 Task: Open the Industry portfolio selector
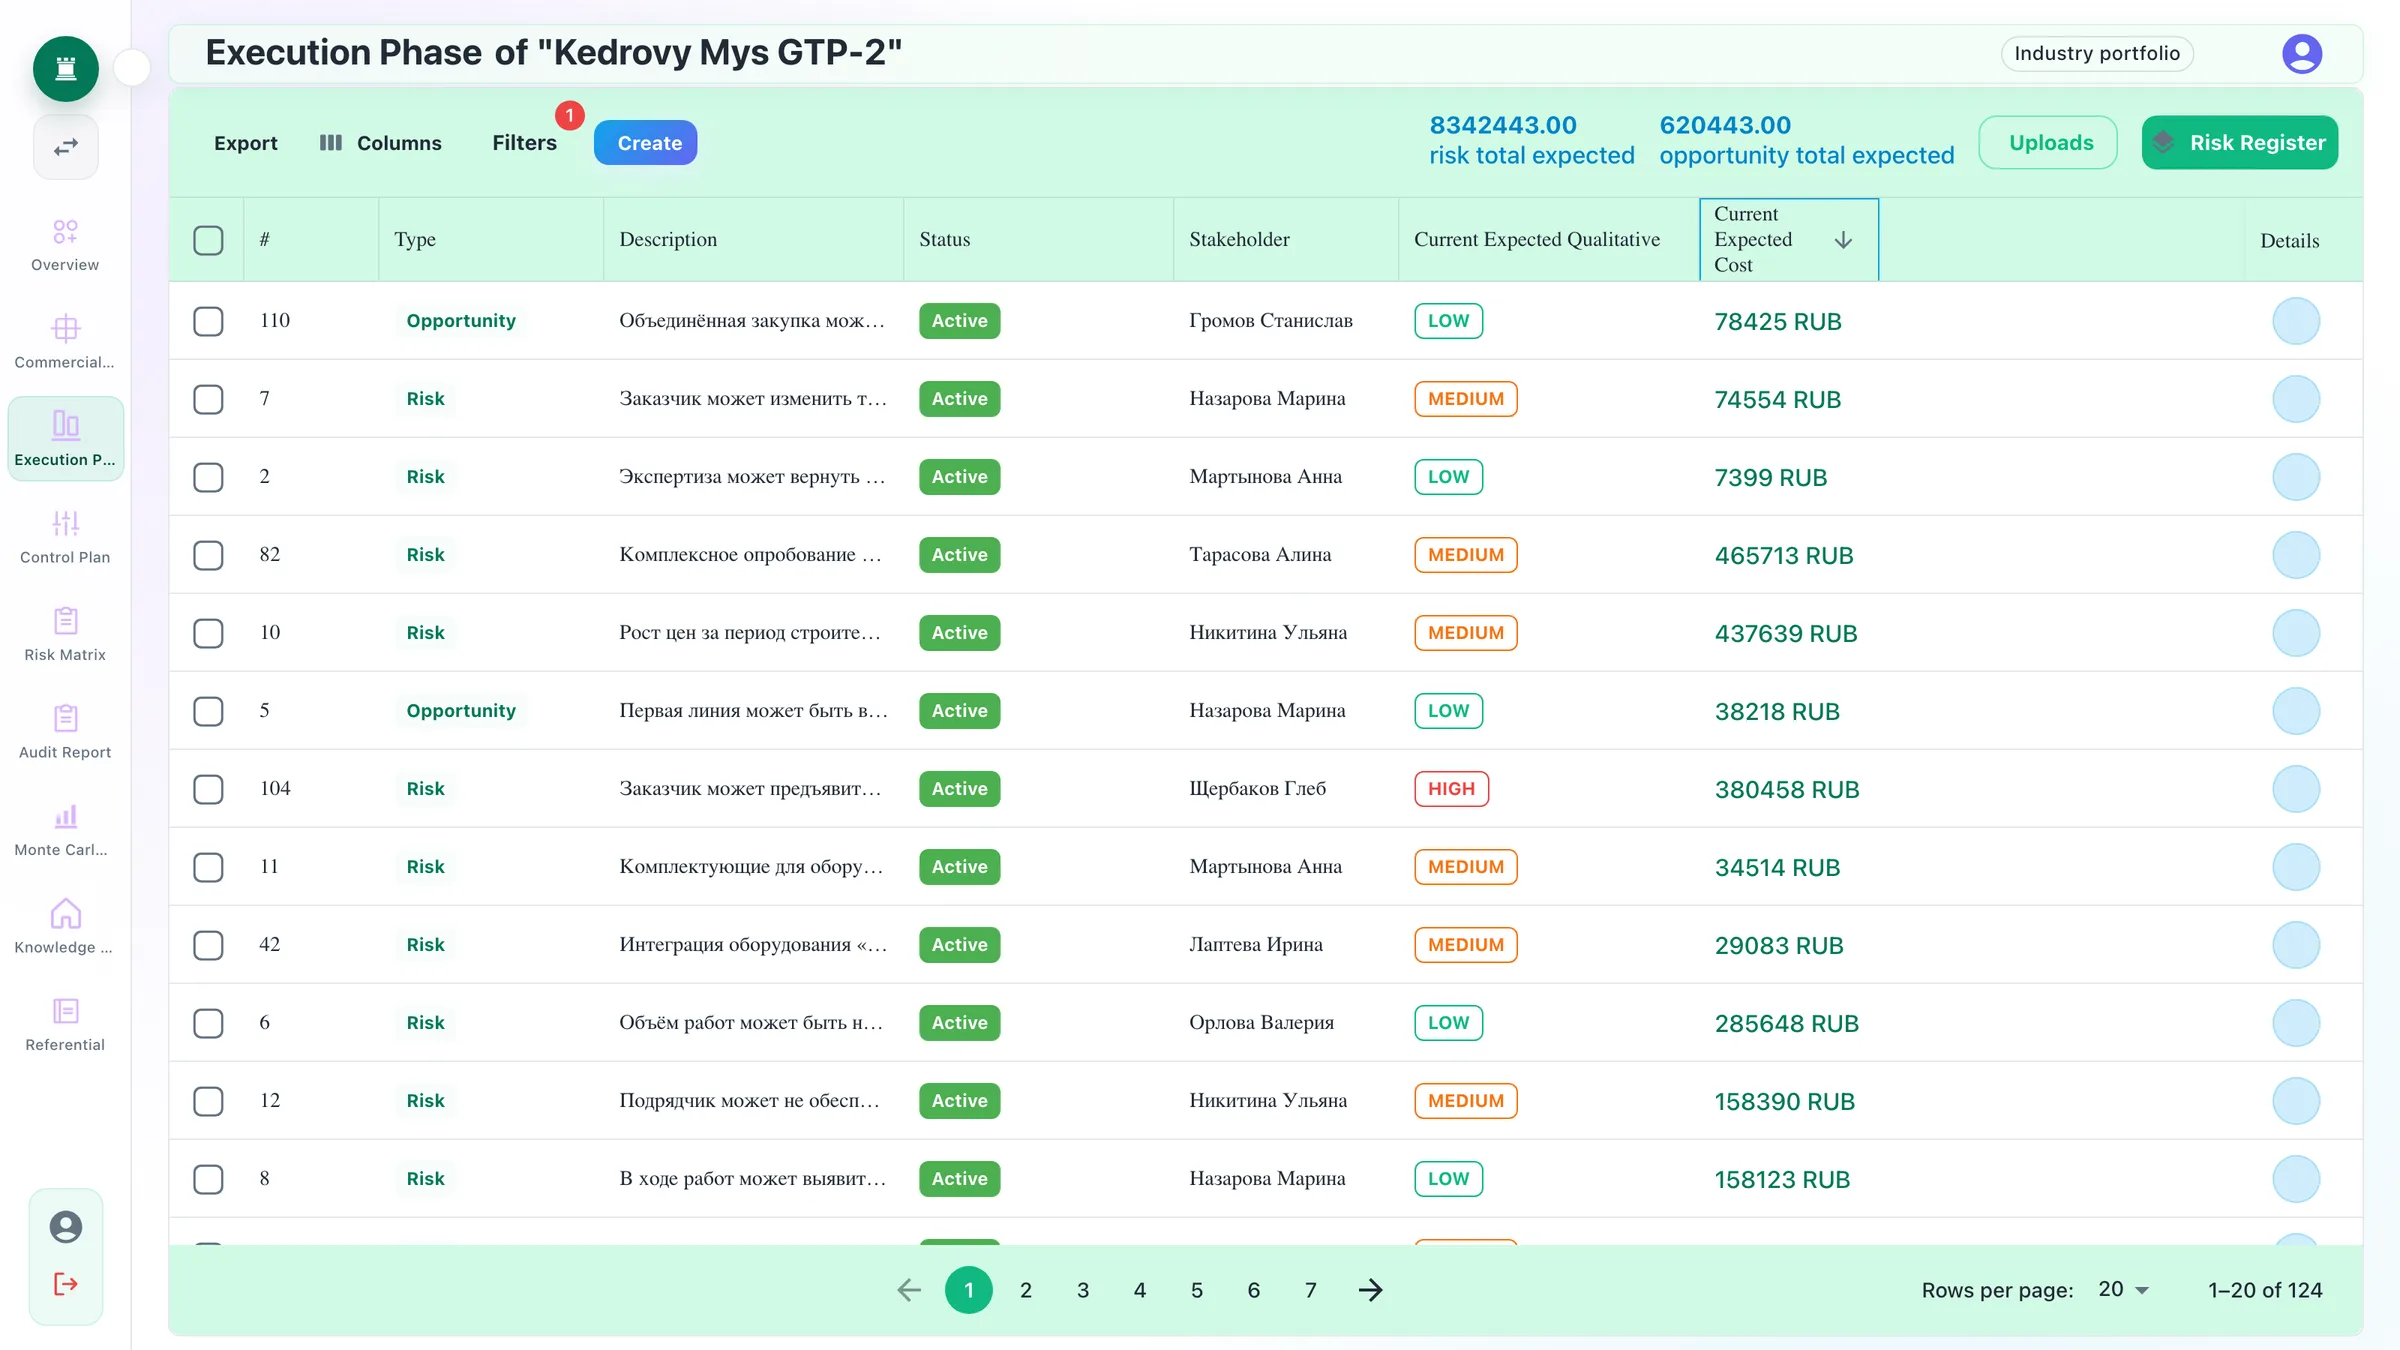pos(2097,54)
